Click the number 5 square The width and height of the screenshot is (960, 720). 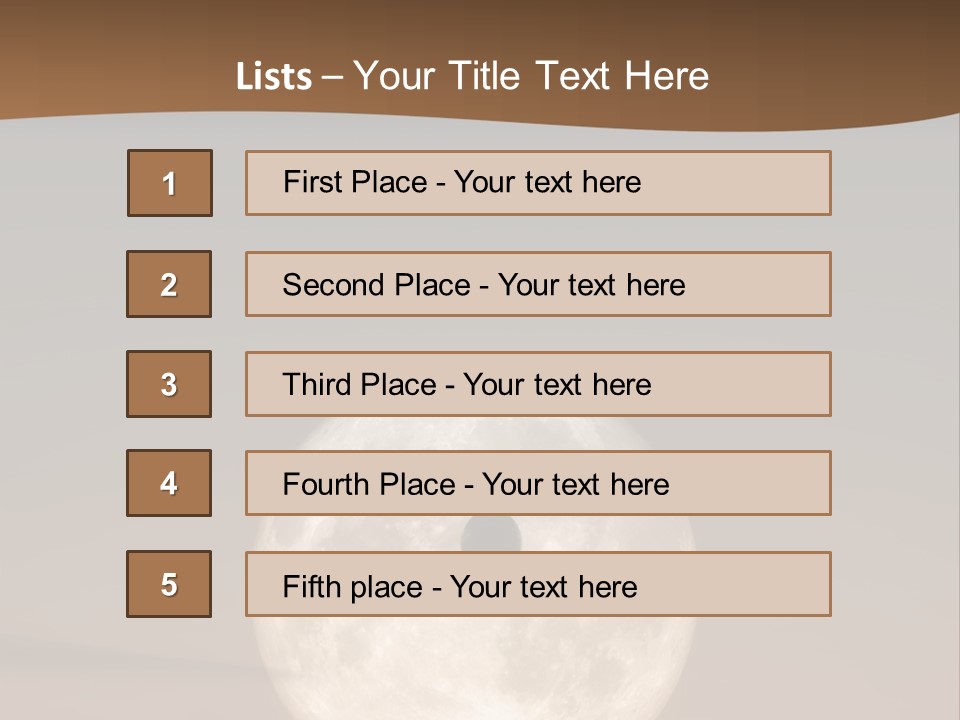(169, 584)
